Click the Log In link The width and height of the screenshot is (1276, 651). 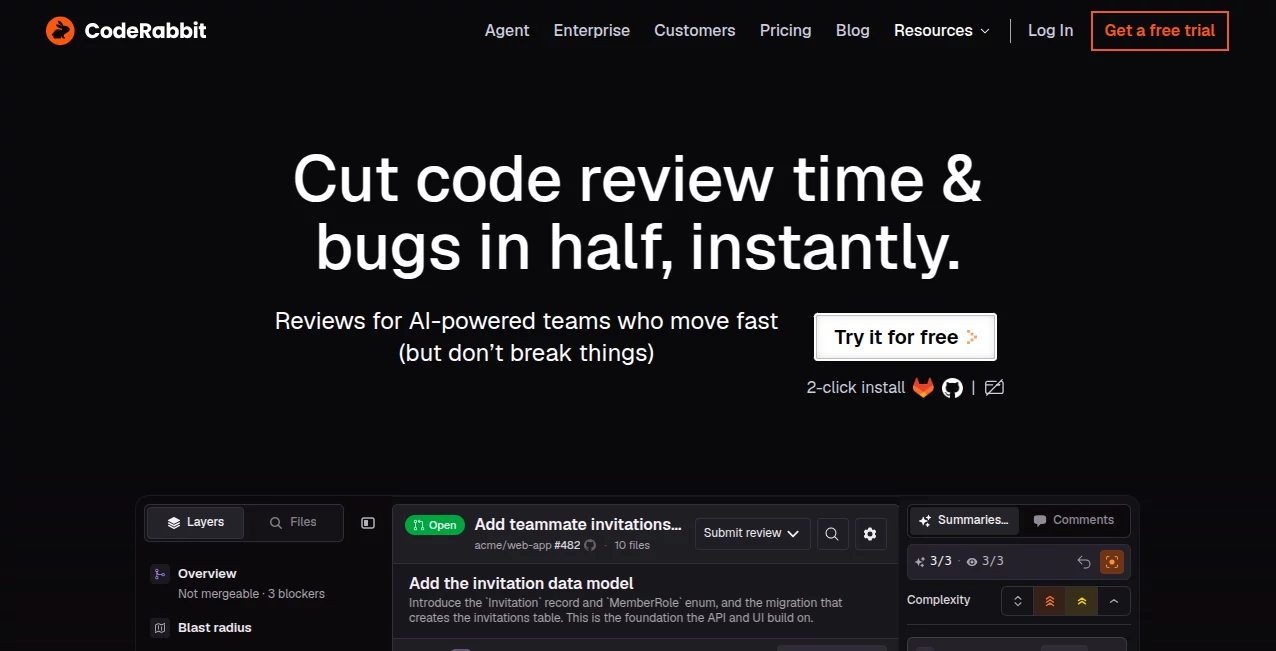pos(1051,31)
